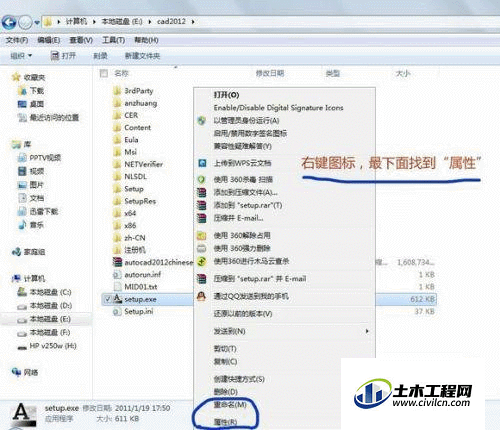Open the 编辑(E) menu
This screenshot has width=500, height=430.
(49, 40)
